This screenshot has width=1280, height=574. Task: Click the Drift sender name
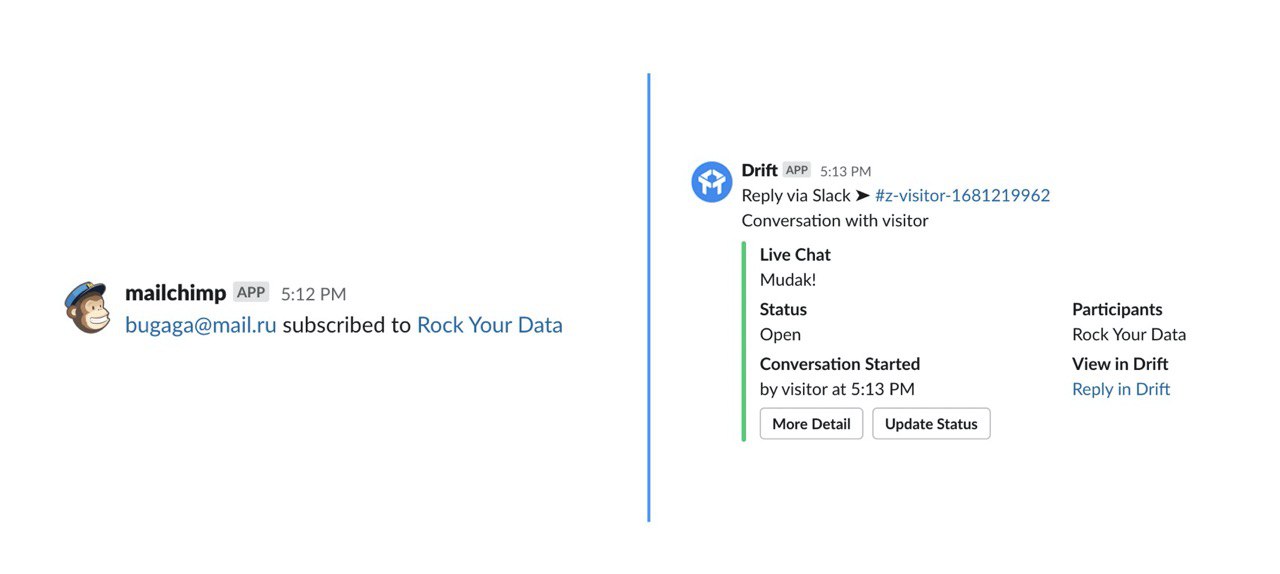[759, 171]
